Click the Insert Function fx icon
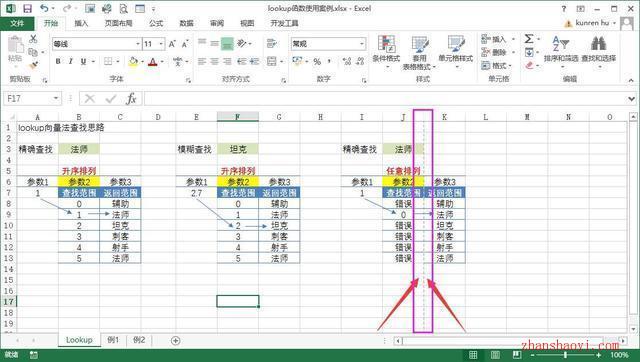This screenshot has height=362, width=640. 131,98
